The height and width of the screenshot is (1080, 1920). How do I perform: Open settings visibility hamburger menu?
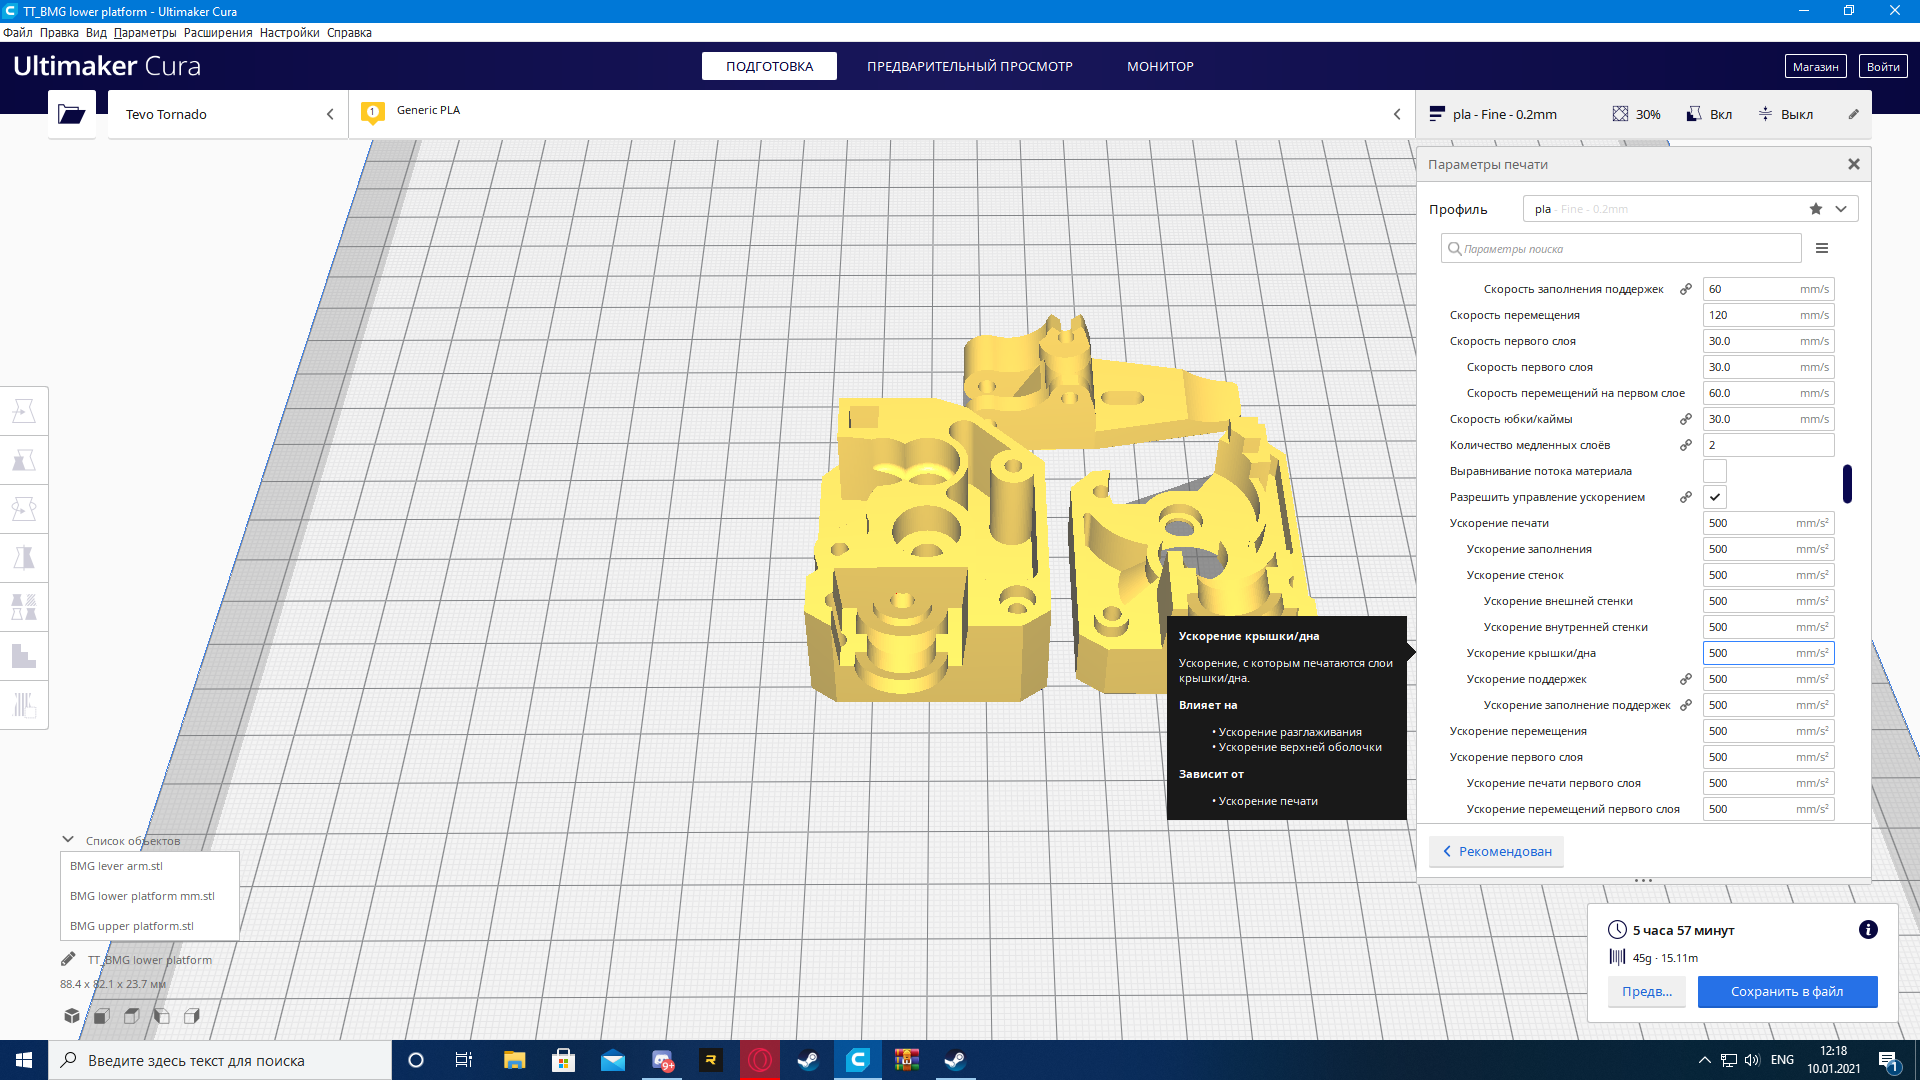pos(1822,248)
